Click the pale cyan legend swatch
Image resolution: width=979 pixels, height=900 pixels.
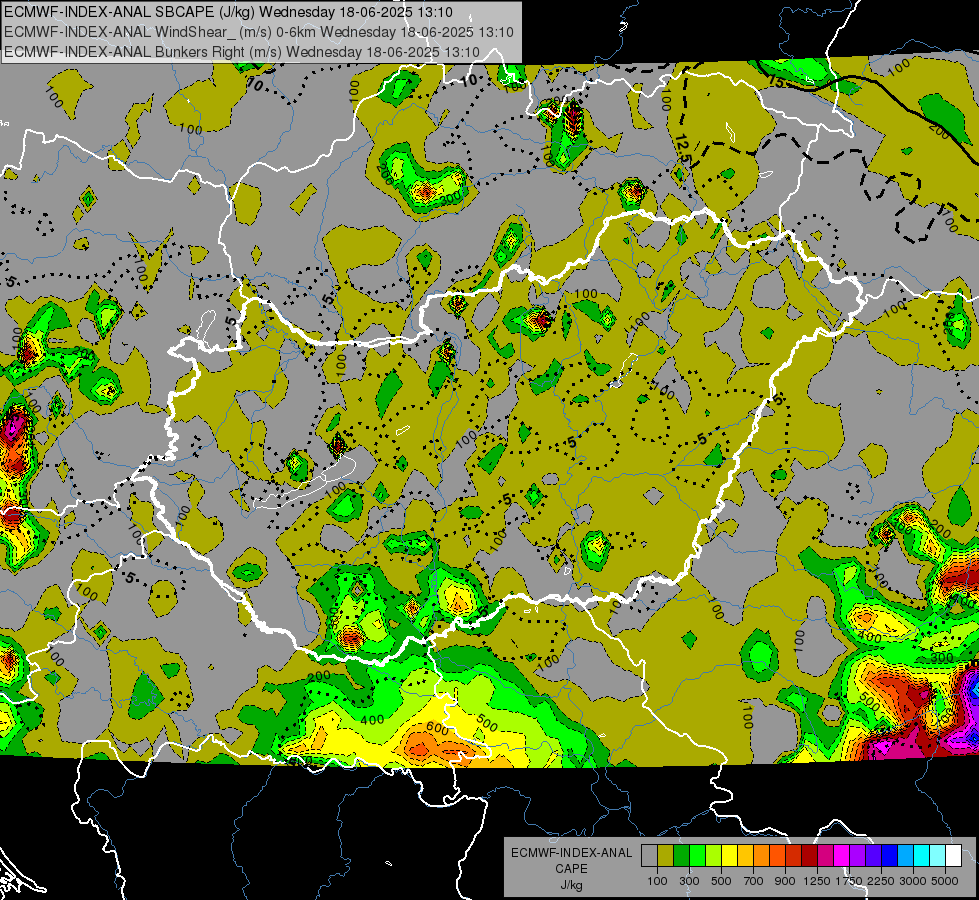coord(938,855)
